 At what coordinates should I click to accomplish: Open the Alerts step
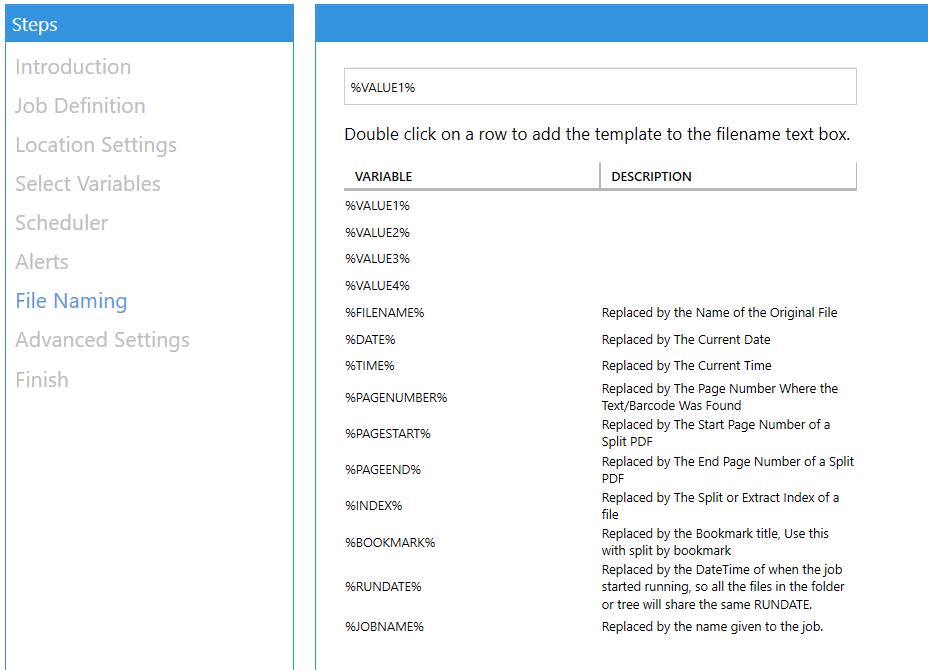[41, 261]
